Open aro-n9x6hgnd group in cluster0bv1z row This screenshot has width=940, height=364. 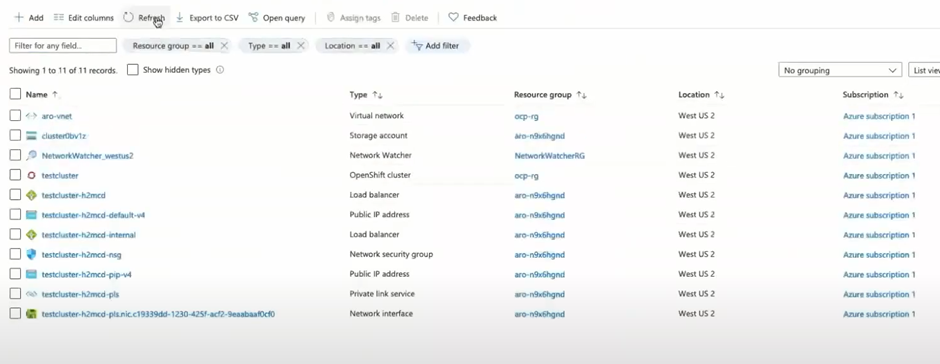coord(540,136)
